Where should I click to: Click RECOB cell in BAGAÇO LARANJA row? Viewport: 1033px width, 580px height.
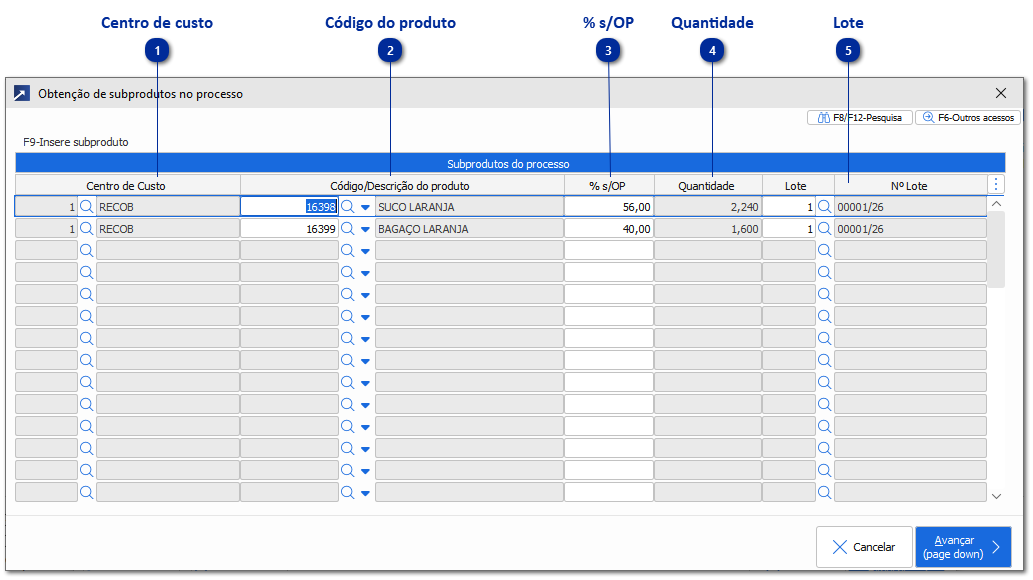click(168, 229)
